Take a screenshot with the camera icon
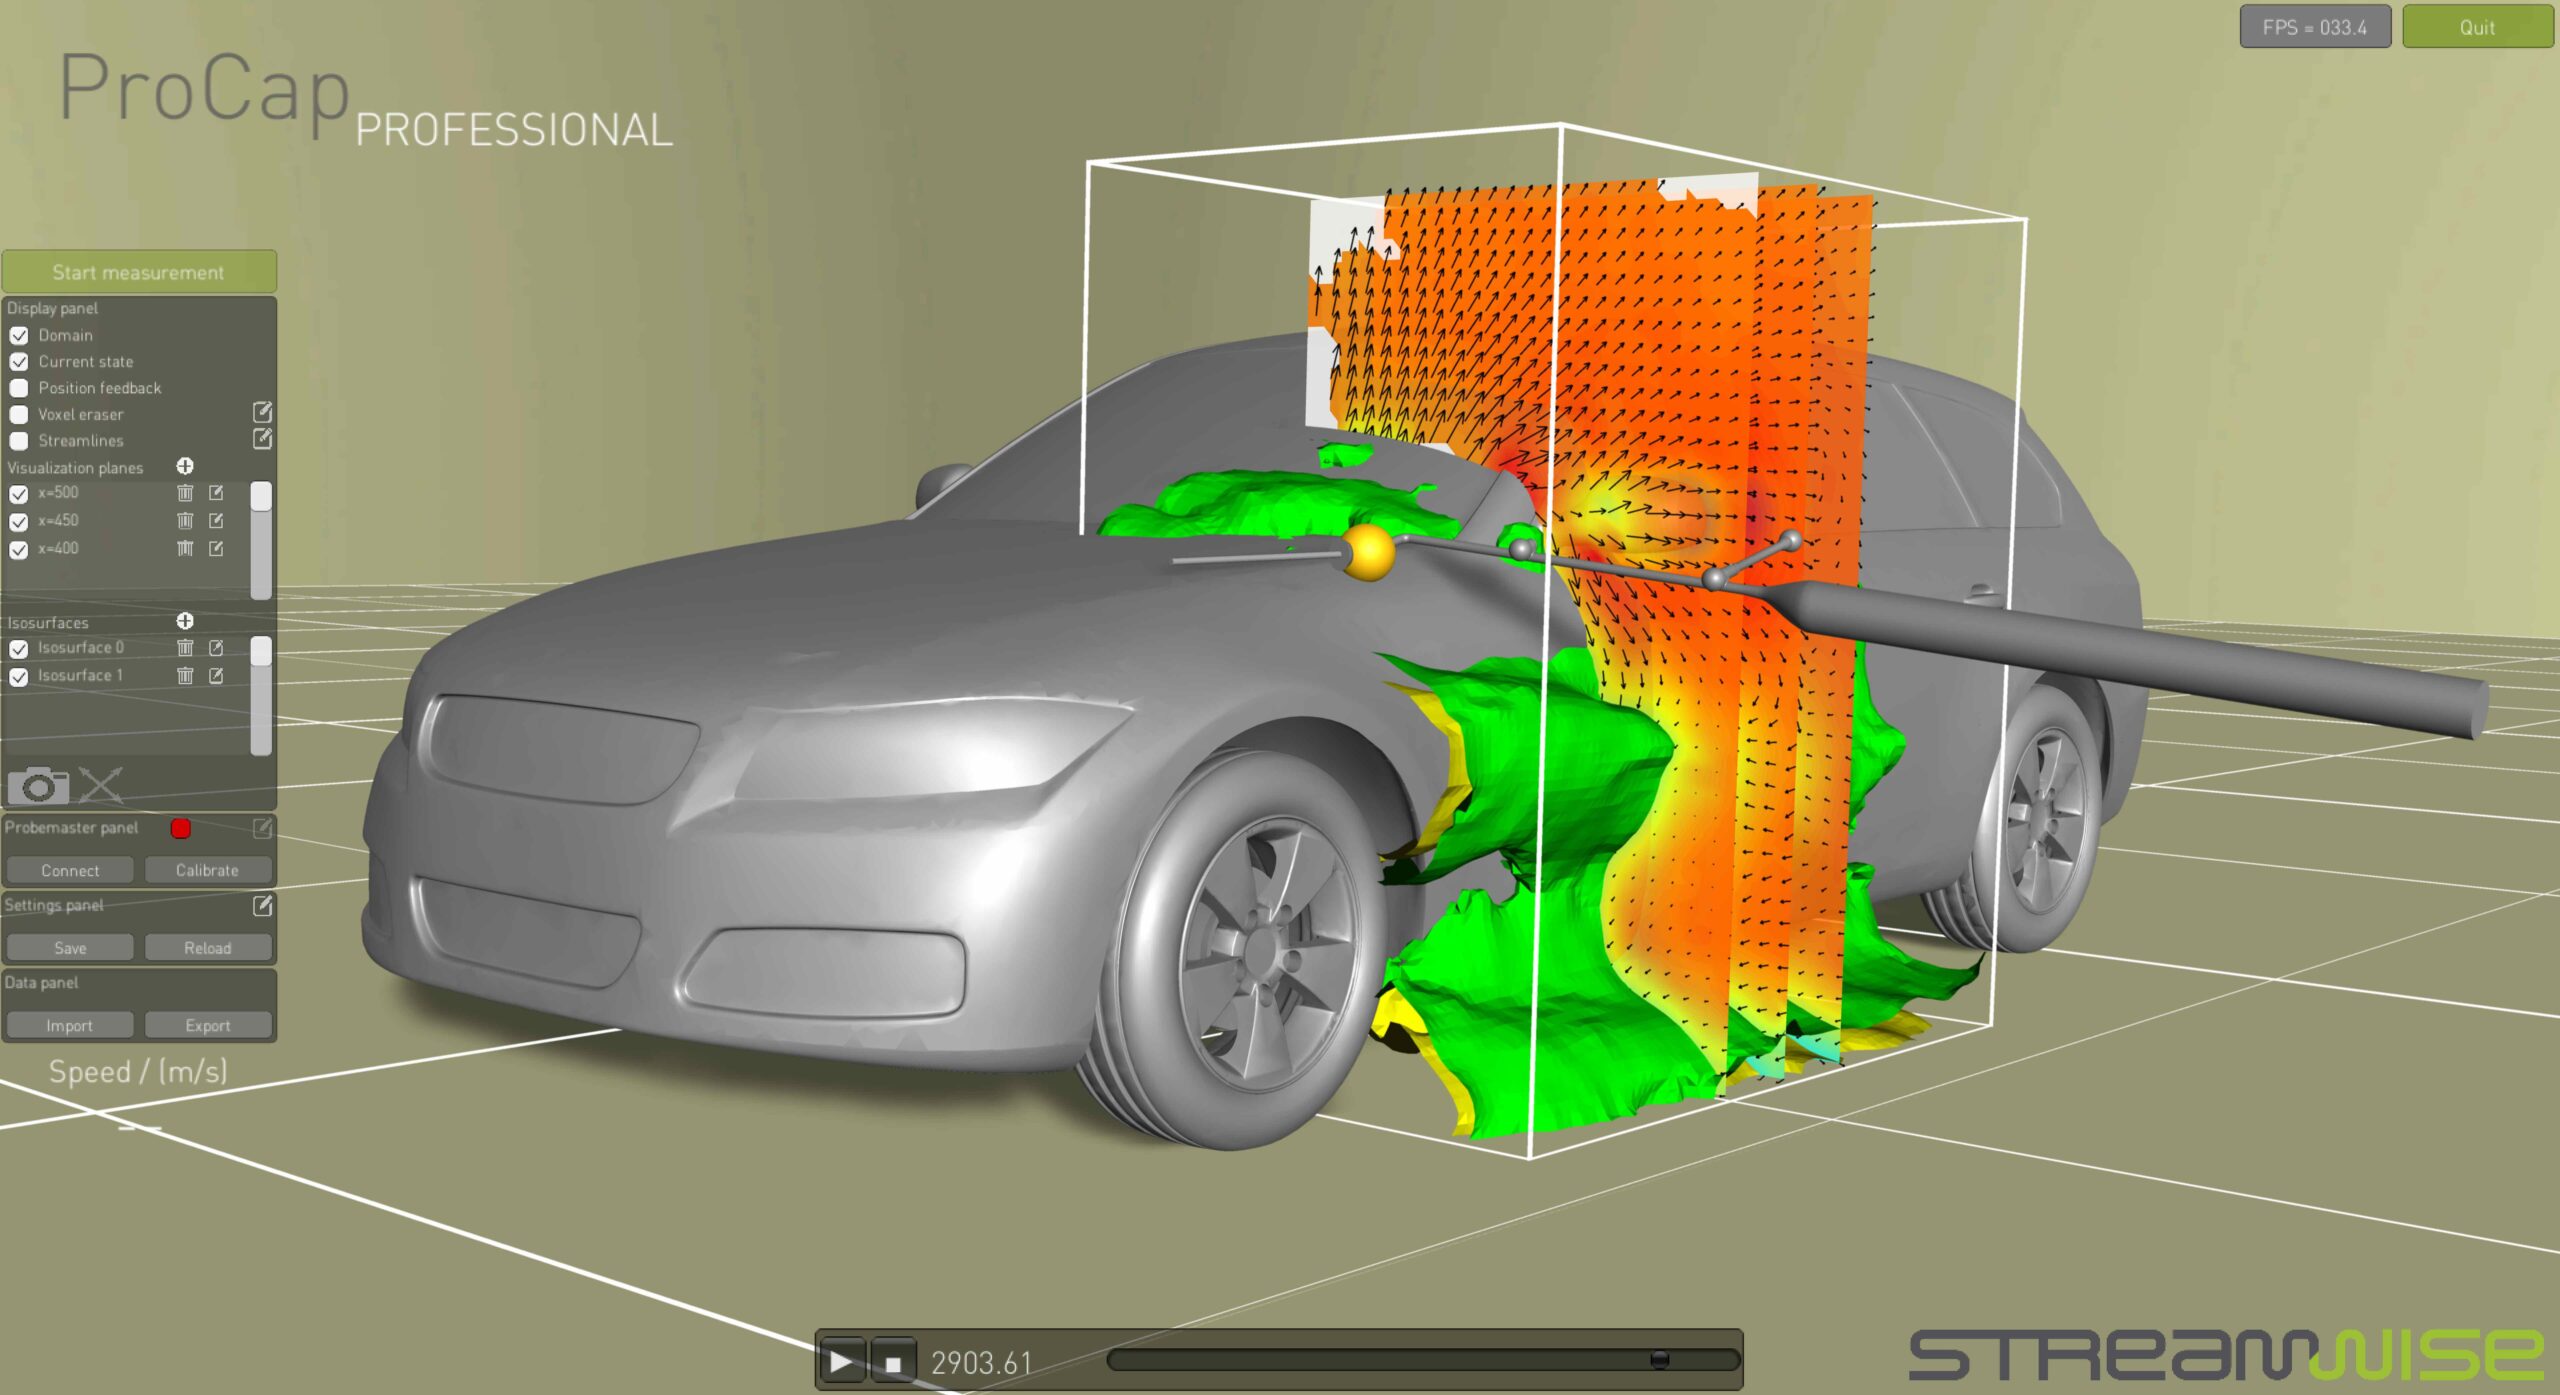Screen dimensions: 2560x1395 click(37, 786)
